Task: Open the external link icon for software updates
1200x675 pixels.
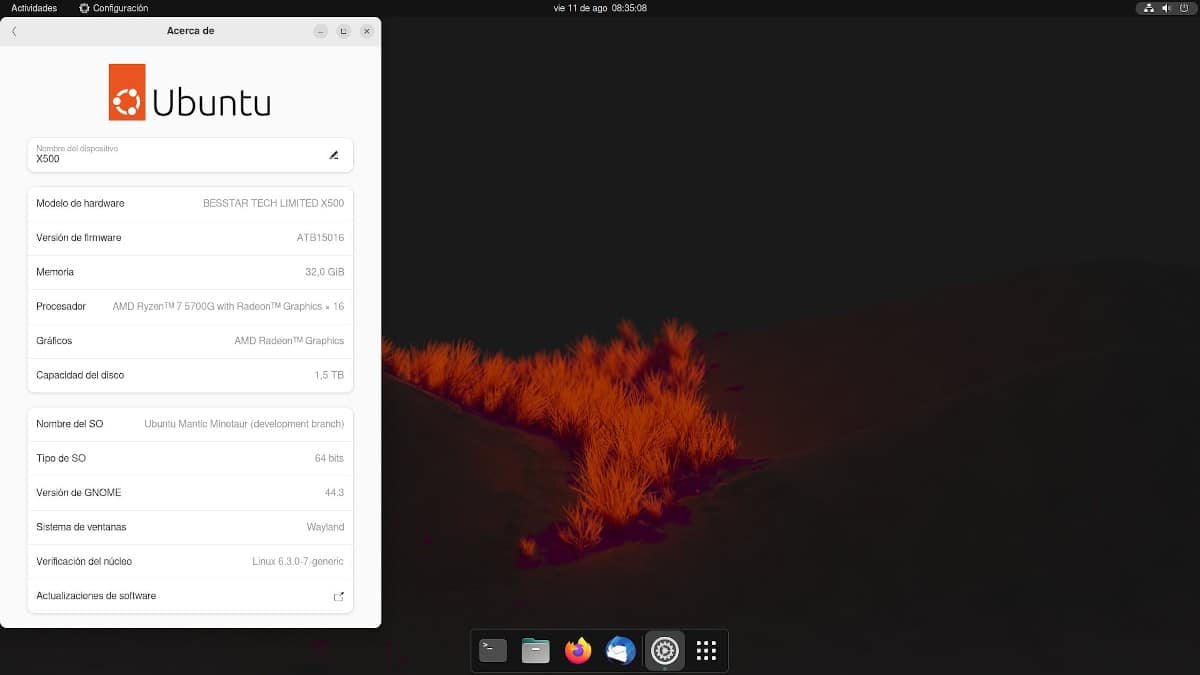Action: [338, 596]
